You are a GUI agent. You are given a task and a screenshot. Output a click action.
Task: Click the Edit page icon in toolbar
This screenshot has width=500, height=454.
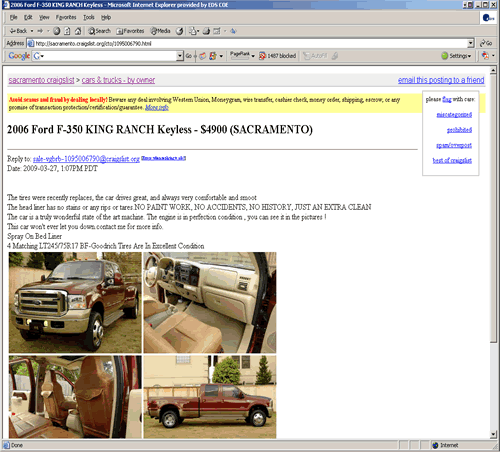point(217,31)
